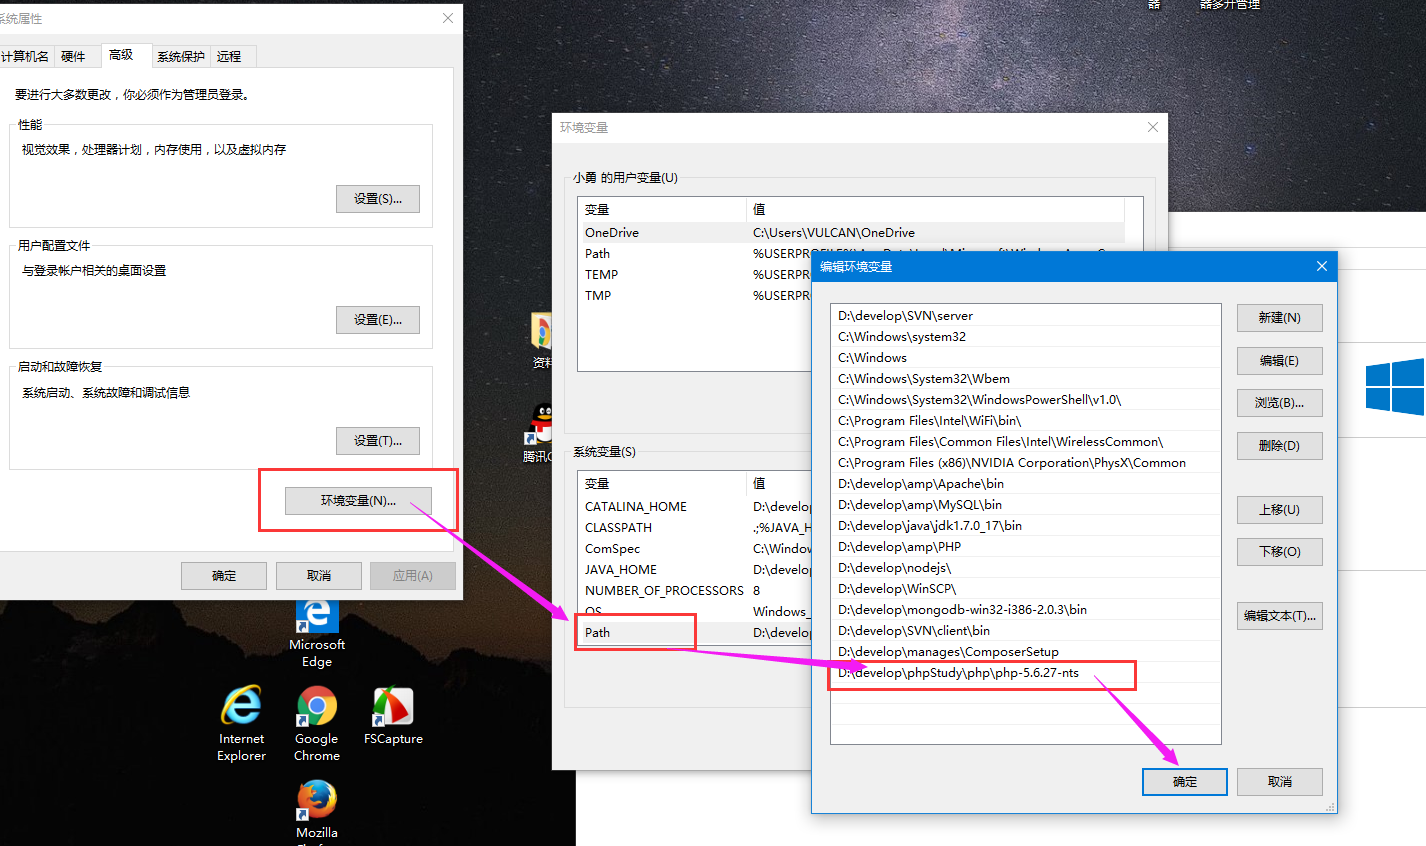Click the 环境变量(N)... button
1426x846 pixels.
358,500
